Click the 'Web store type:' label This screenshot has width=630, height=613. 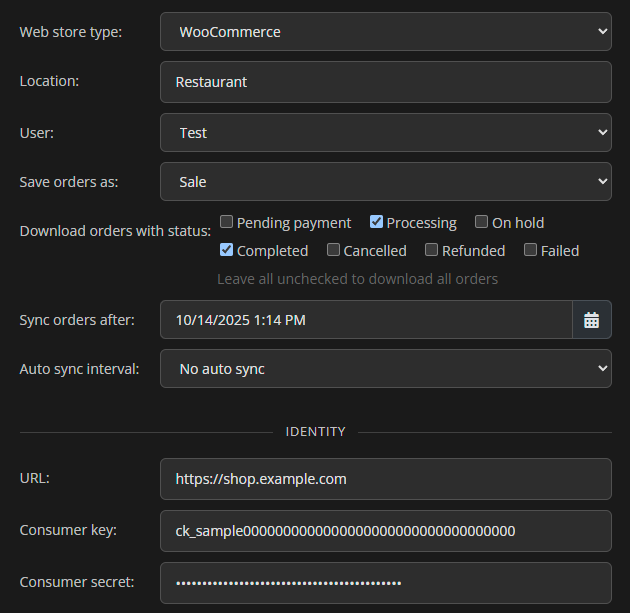(x=71, y=32)
